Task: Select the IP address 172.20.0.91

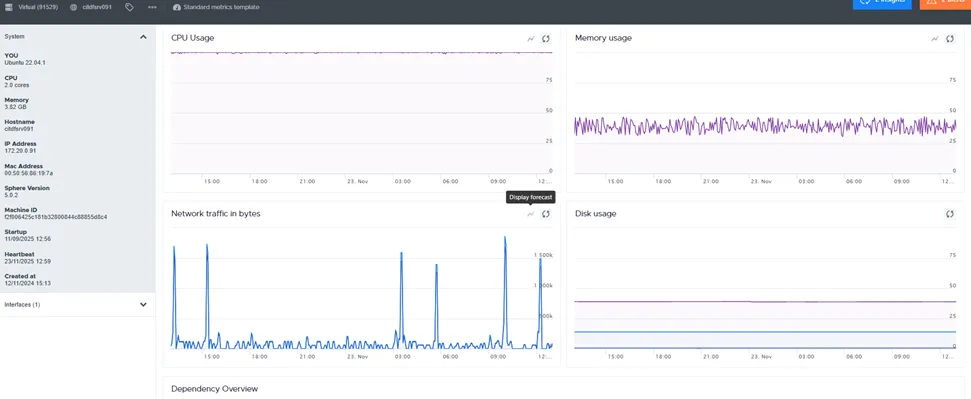Action: 20,151
